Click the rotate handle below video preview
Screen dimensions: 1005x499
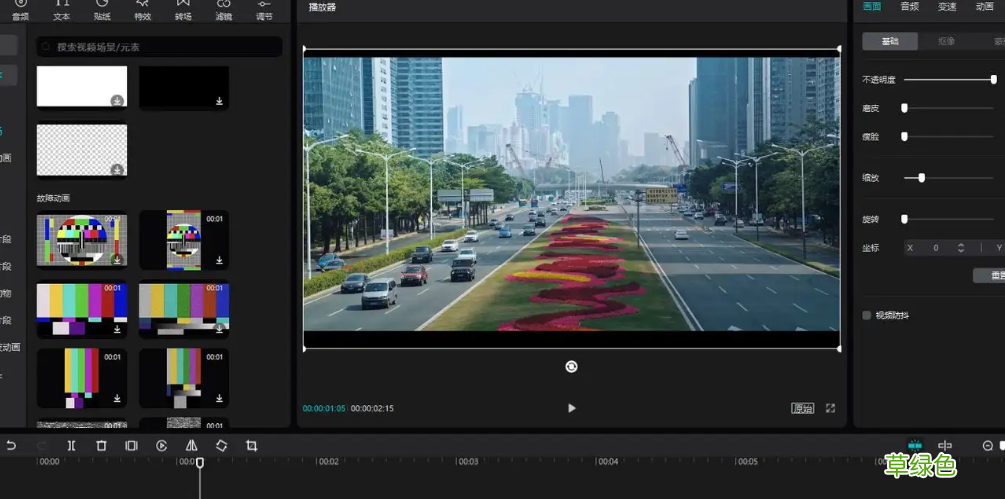571,367
